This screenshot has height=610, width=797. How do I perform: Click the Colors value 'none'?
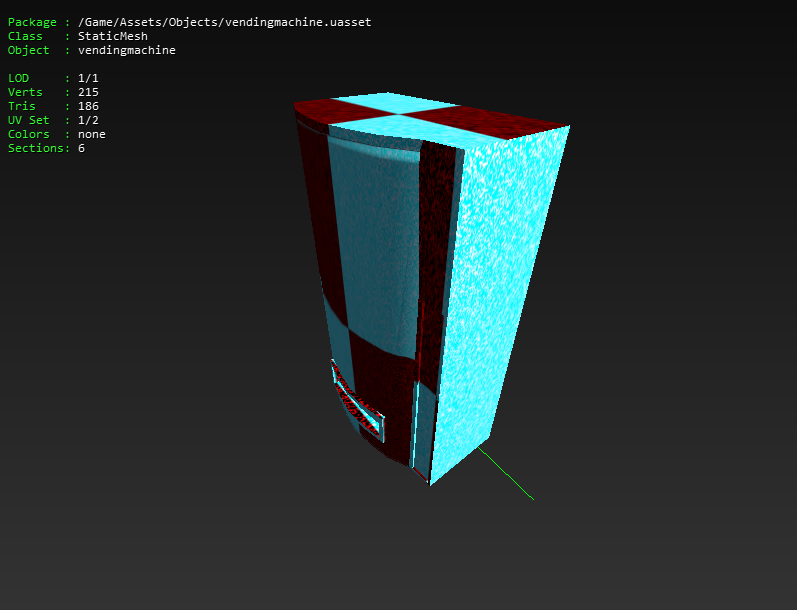91,134
